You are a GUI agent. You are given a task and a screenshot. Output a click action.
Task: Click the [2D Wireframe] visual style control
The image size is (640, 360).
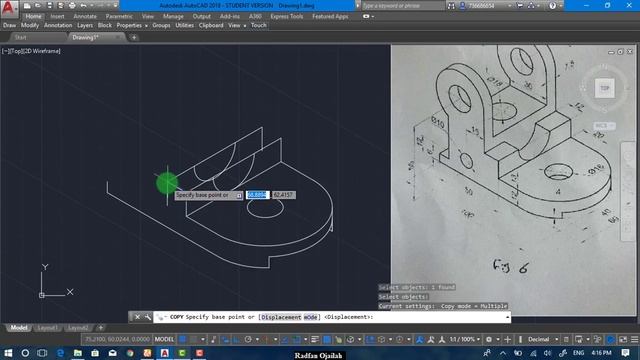tap(41, 51)
